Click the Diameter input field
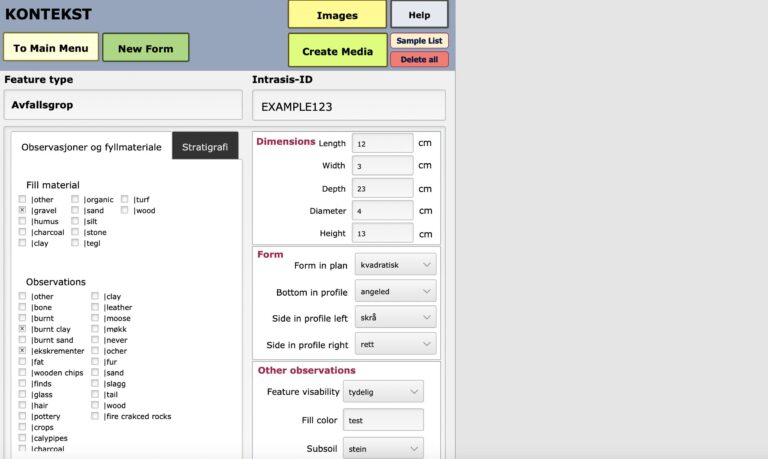The width and height of the screenshot is (768, 459). 383,211
